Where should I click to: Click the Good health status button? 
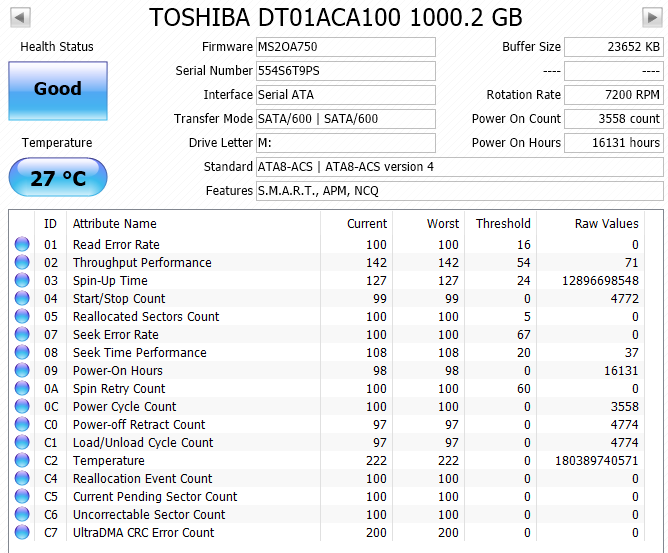(58, 91)
